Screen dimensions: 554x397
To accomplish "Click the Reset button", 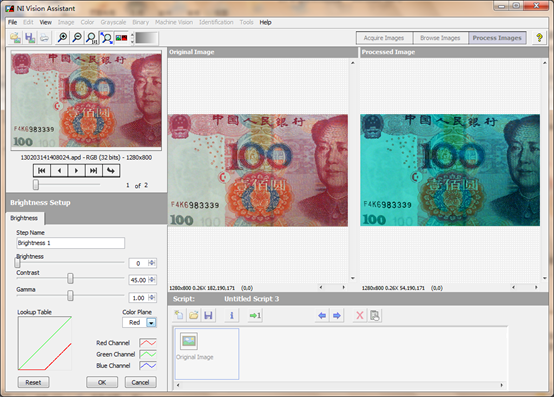I will point(33,382).
